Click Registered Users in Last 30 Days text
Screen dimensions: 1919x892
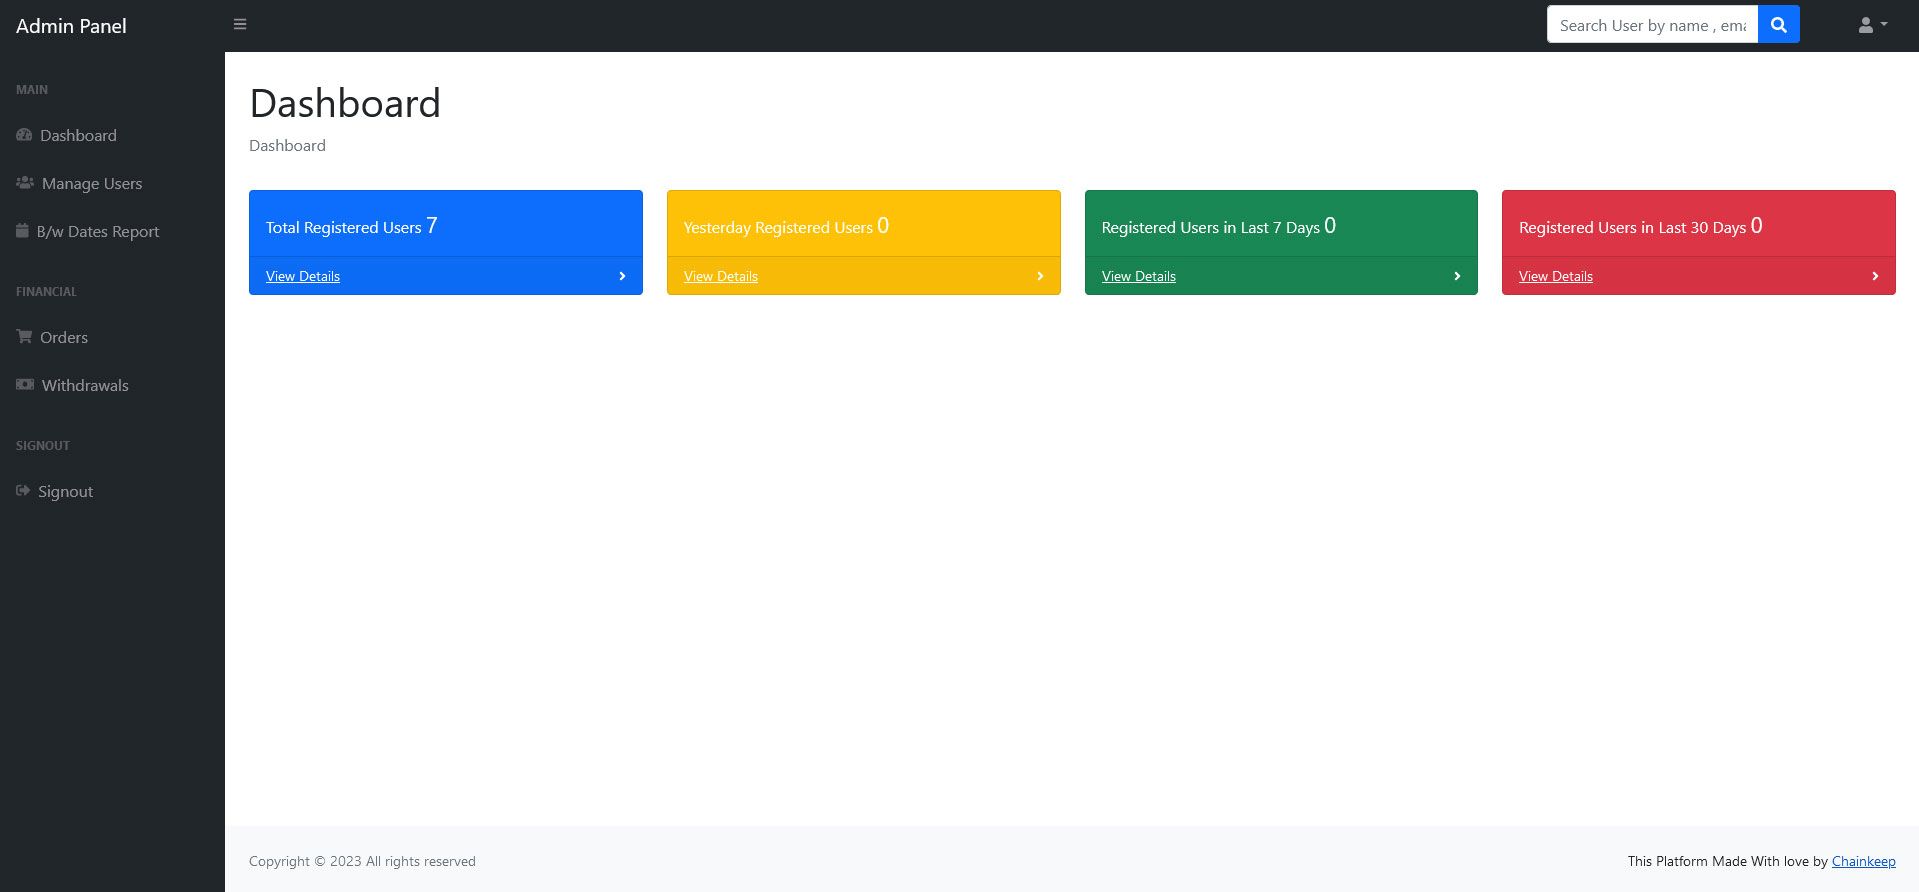tap(1640, 226)
